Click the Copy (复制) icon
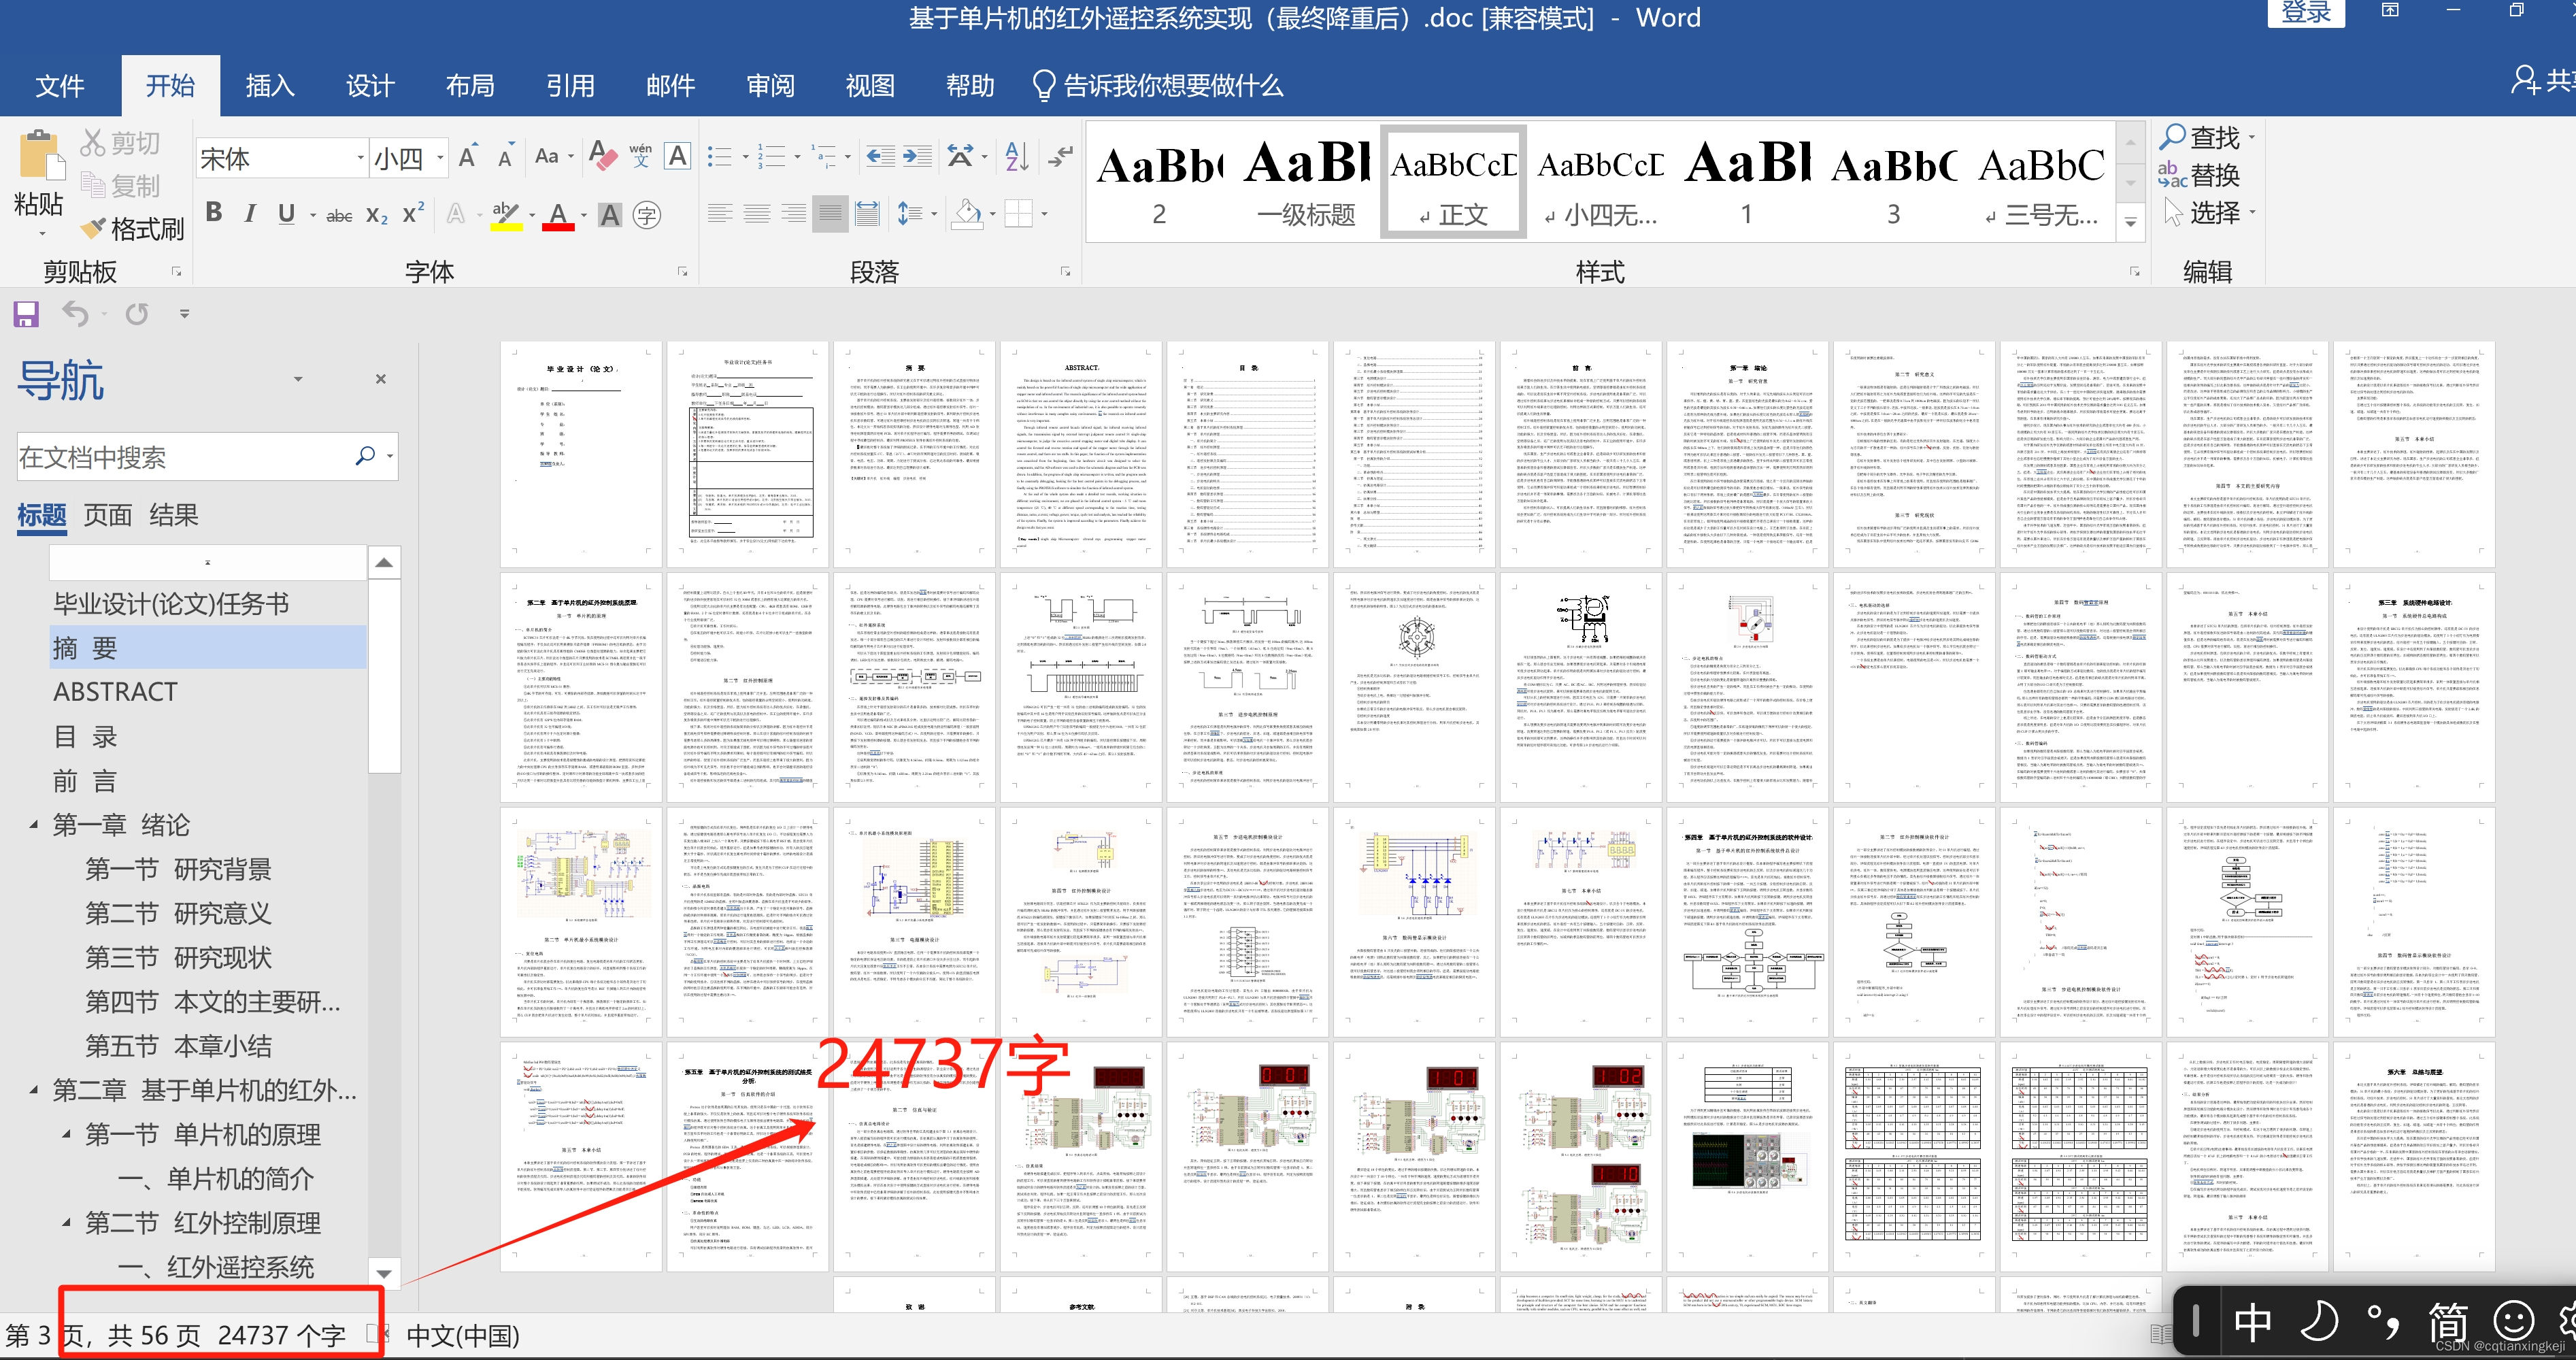The width and height of the screenshot is (2576, 1360). (93, 186)
